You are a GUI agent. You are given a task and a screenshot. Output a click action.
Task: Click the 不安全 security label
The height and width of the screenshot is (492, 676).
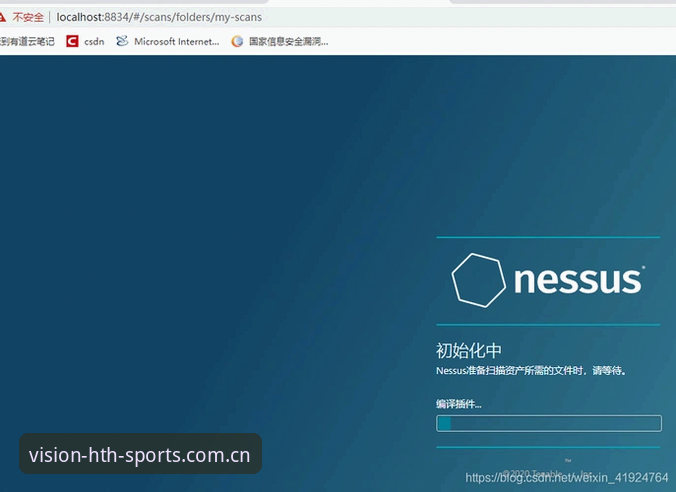28,17
